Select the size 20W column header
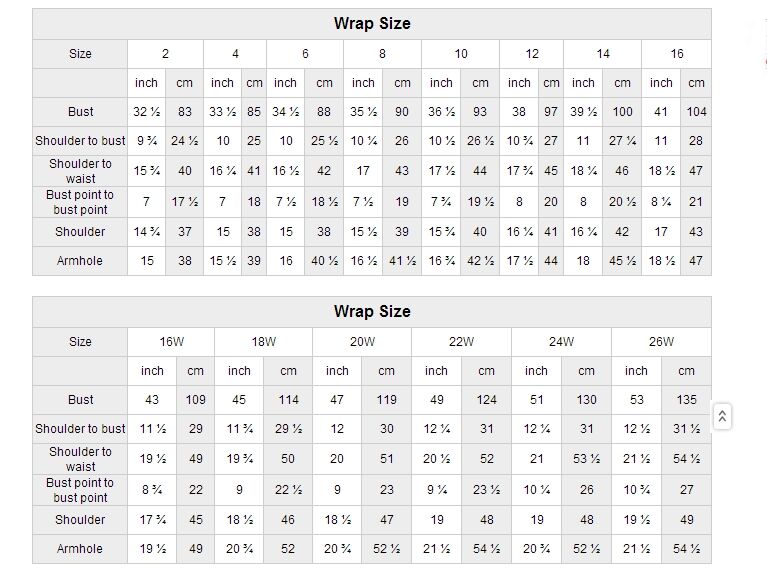Screen dimensions: 767x569 click(x=362, y=341)
